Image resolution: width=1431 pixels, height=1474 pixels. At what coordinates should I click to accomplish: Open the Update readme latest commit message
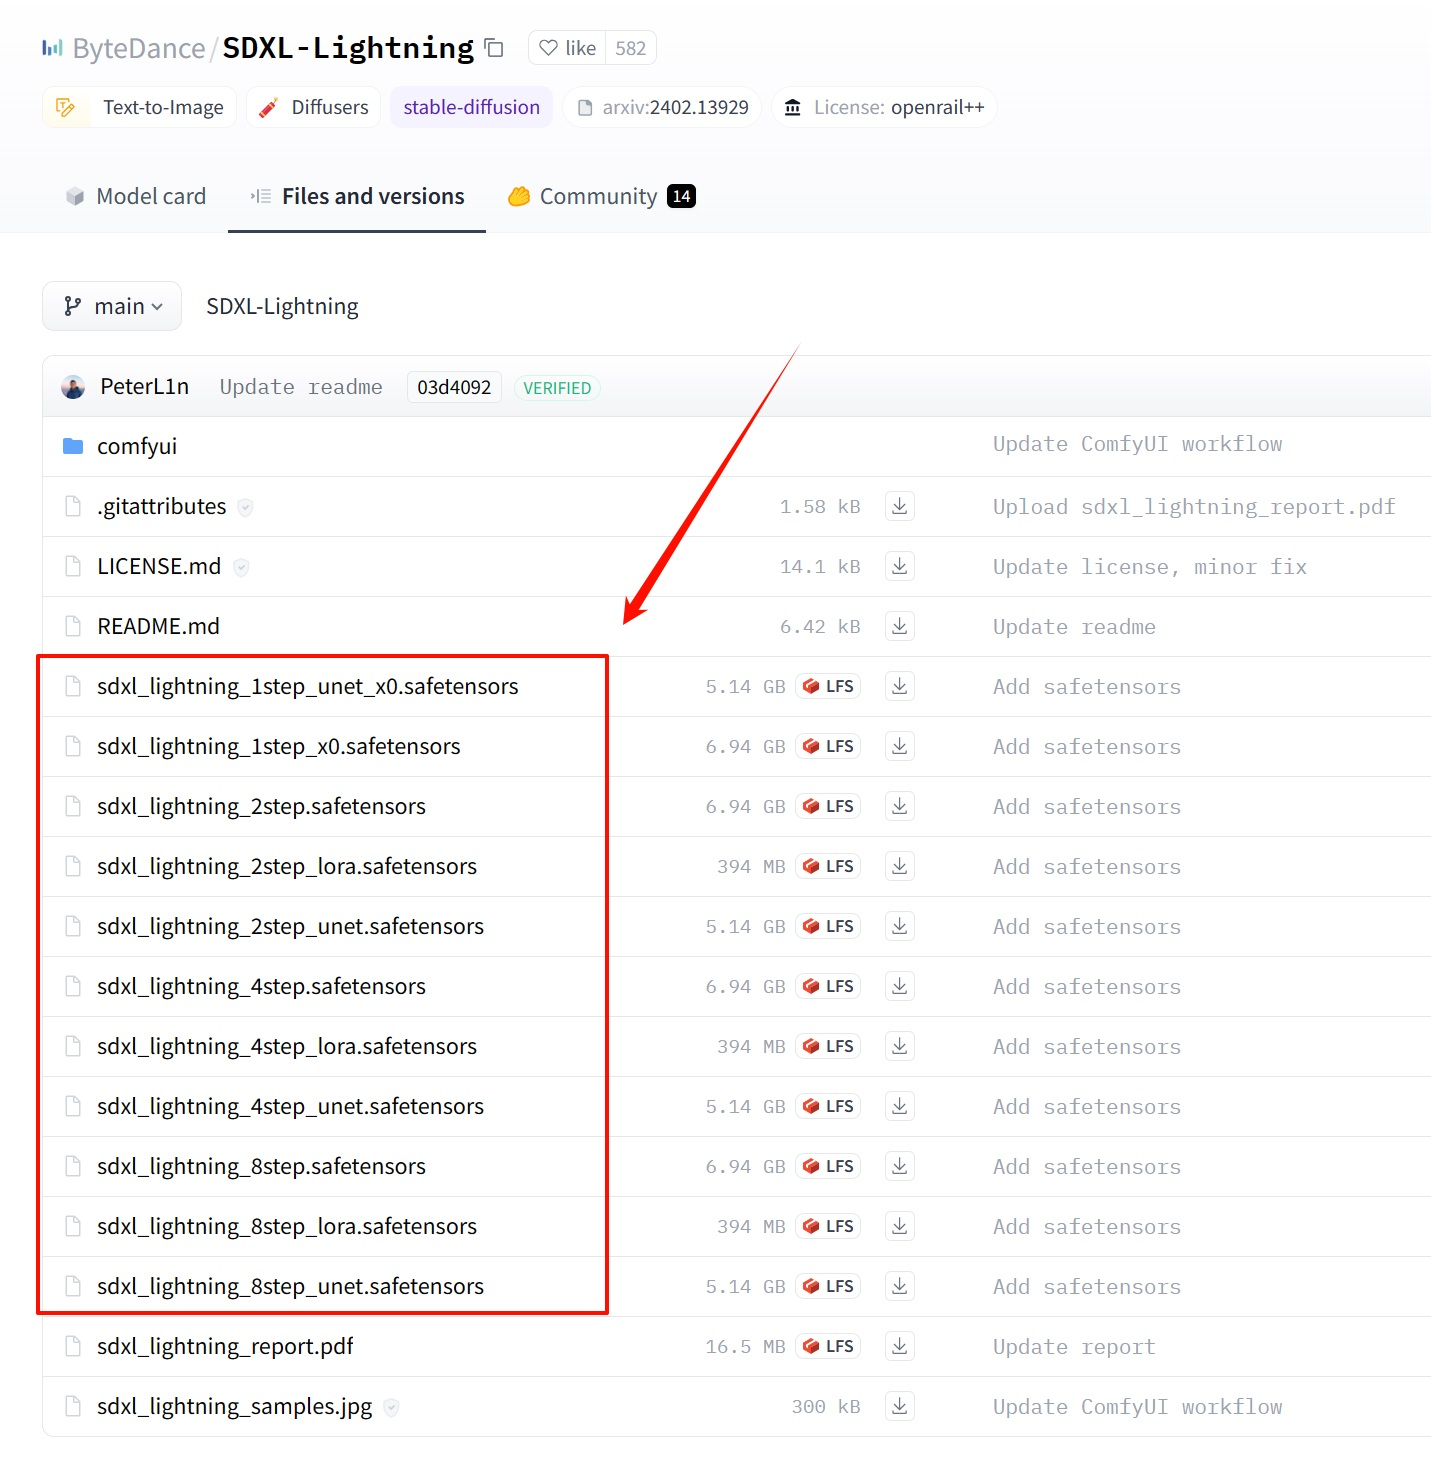pyautogui.click(x=300, y=387)
